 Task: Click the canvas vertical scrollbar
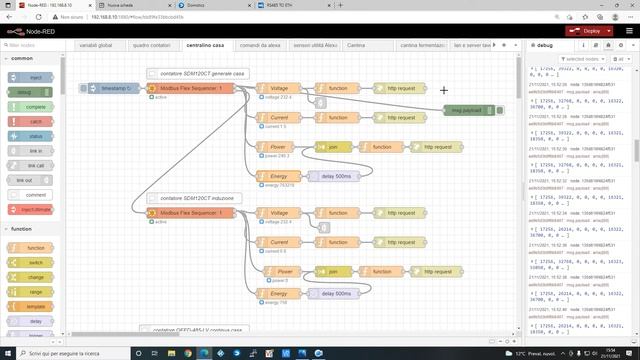pos(519,78)
